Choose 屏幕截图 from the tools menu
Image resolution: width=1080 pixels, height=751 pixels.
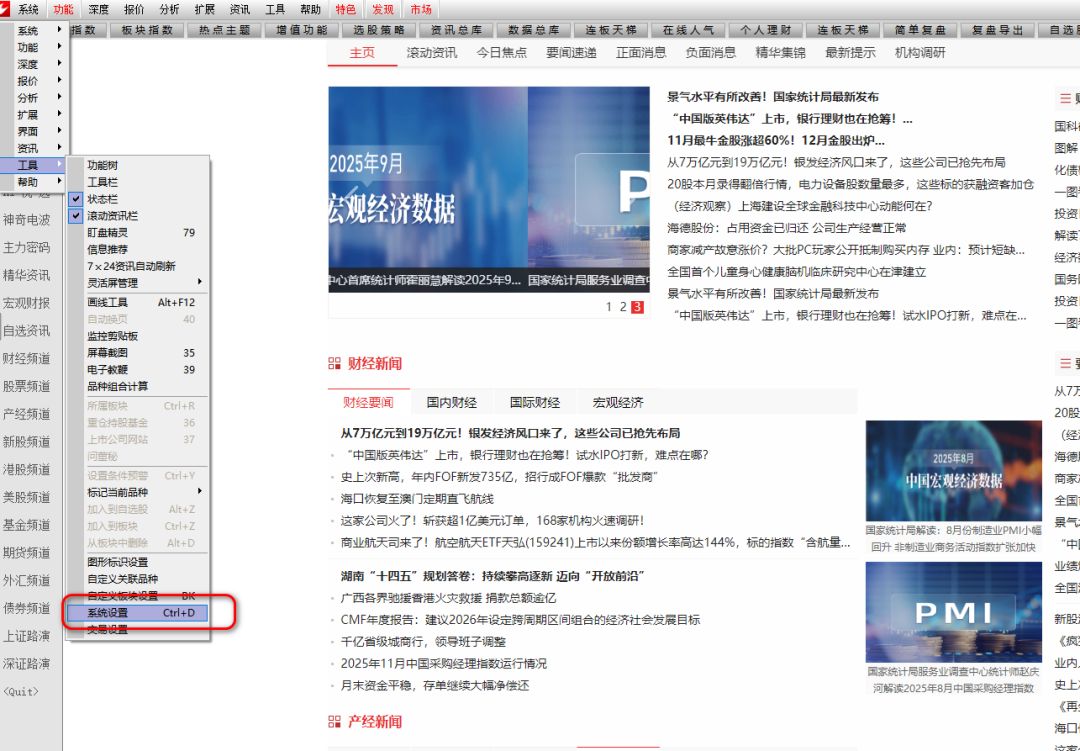tap(108, 353)
